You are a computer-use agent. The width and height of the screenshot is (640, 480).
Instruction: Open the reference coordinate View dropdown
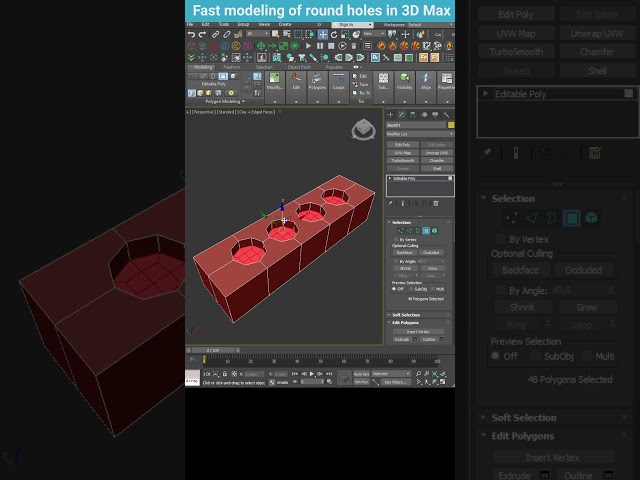click(x=374, y=34)
